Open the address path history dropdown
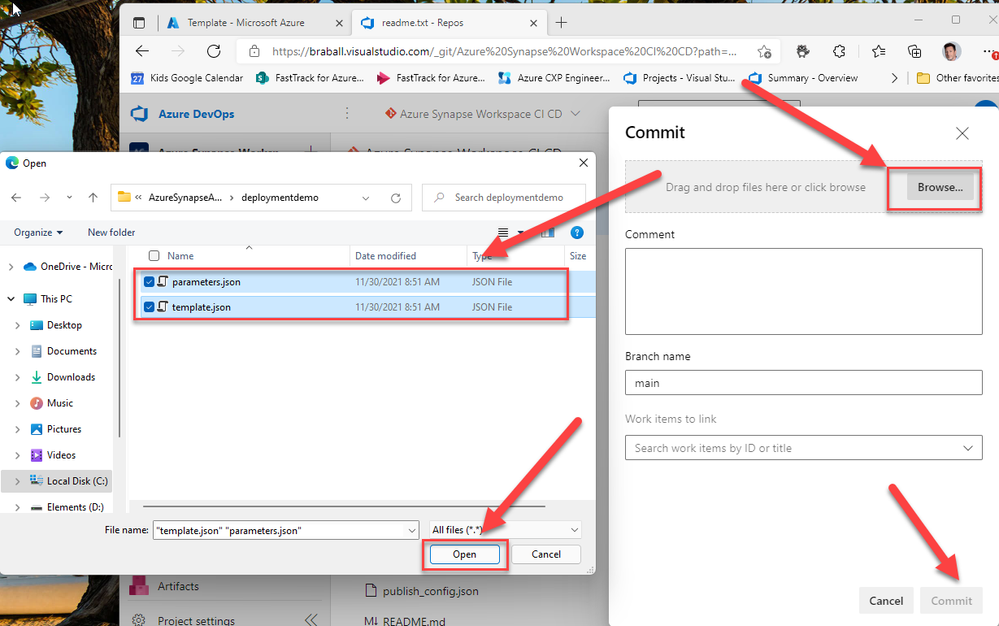999x626 pixels. pos(366,198)
